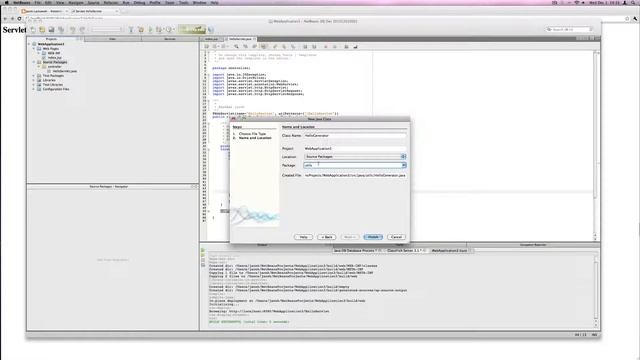Open the File menu in macOS menu bar
640x360 pixels.
click(x=38, y=2)
